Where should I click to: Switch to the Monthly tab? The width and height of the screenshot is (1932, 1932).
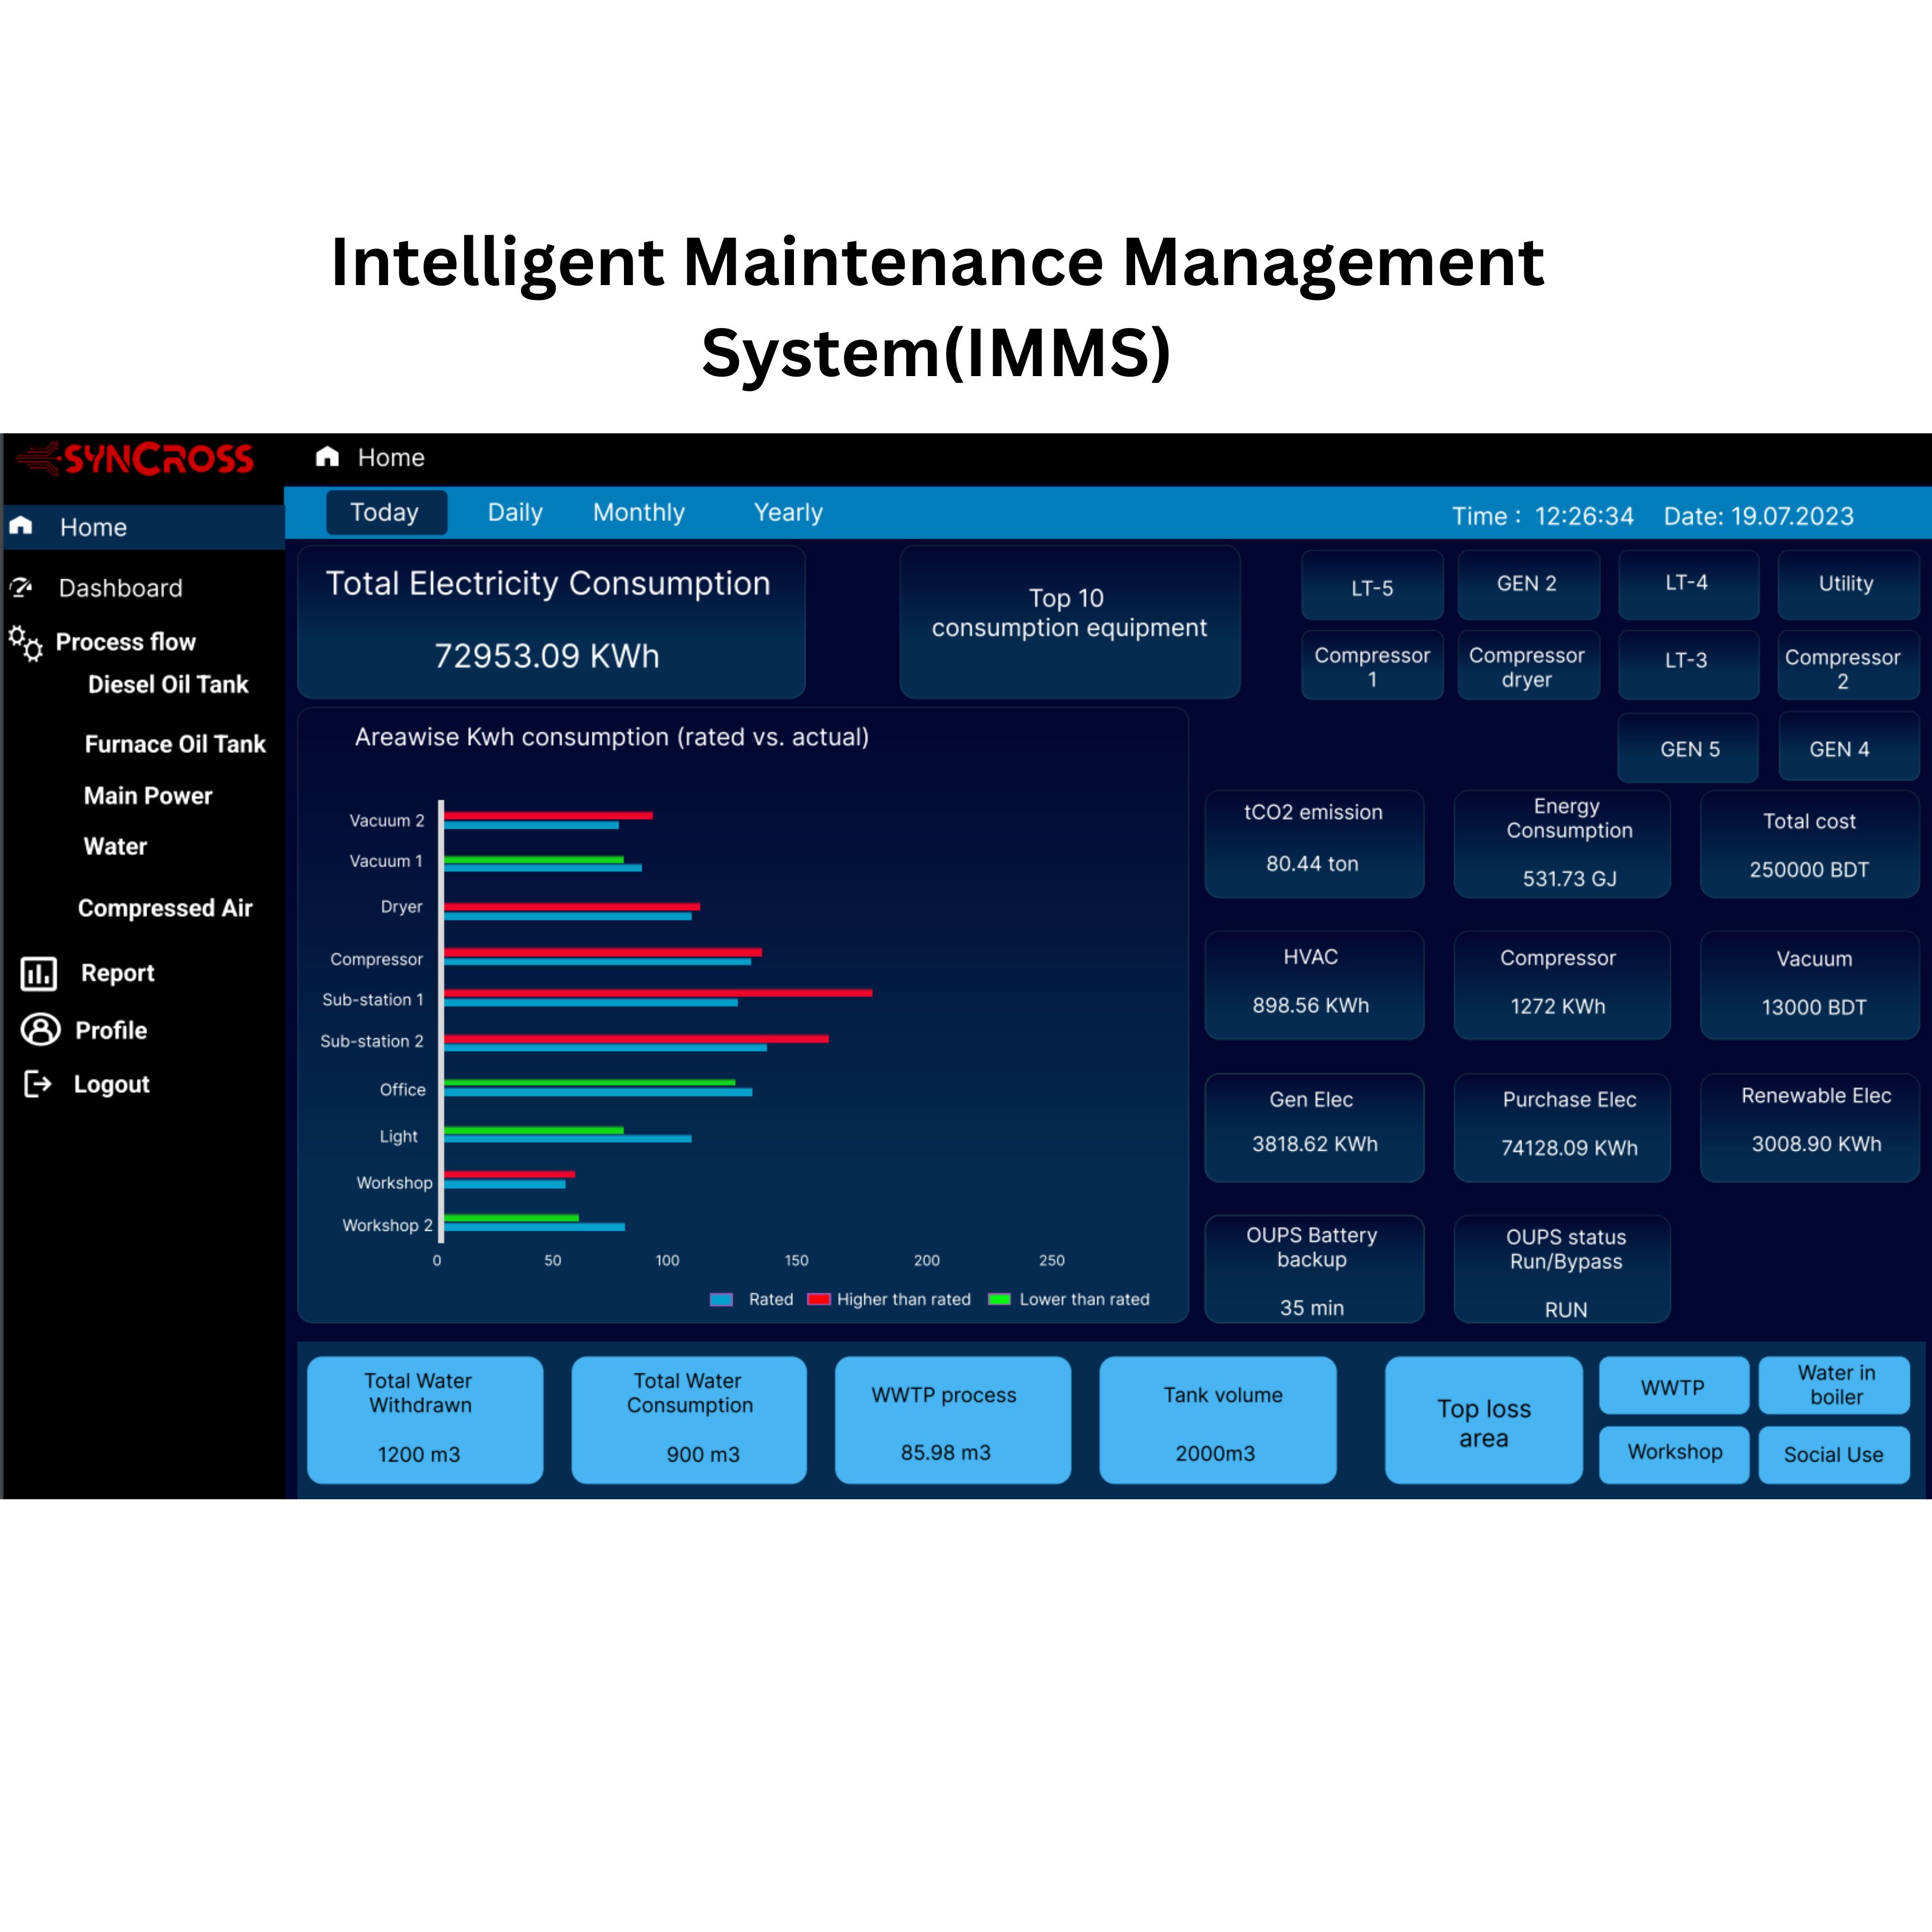(638, 512)
